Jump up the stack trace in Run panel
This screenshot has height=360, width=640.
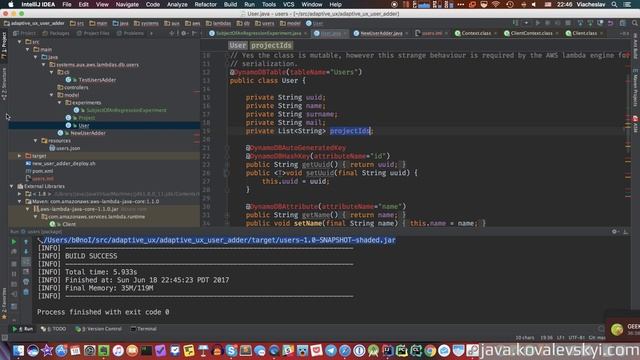click(x=26, y=242)
